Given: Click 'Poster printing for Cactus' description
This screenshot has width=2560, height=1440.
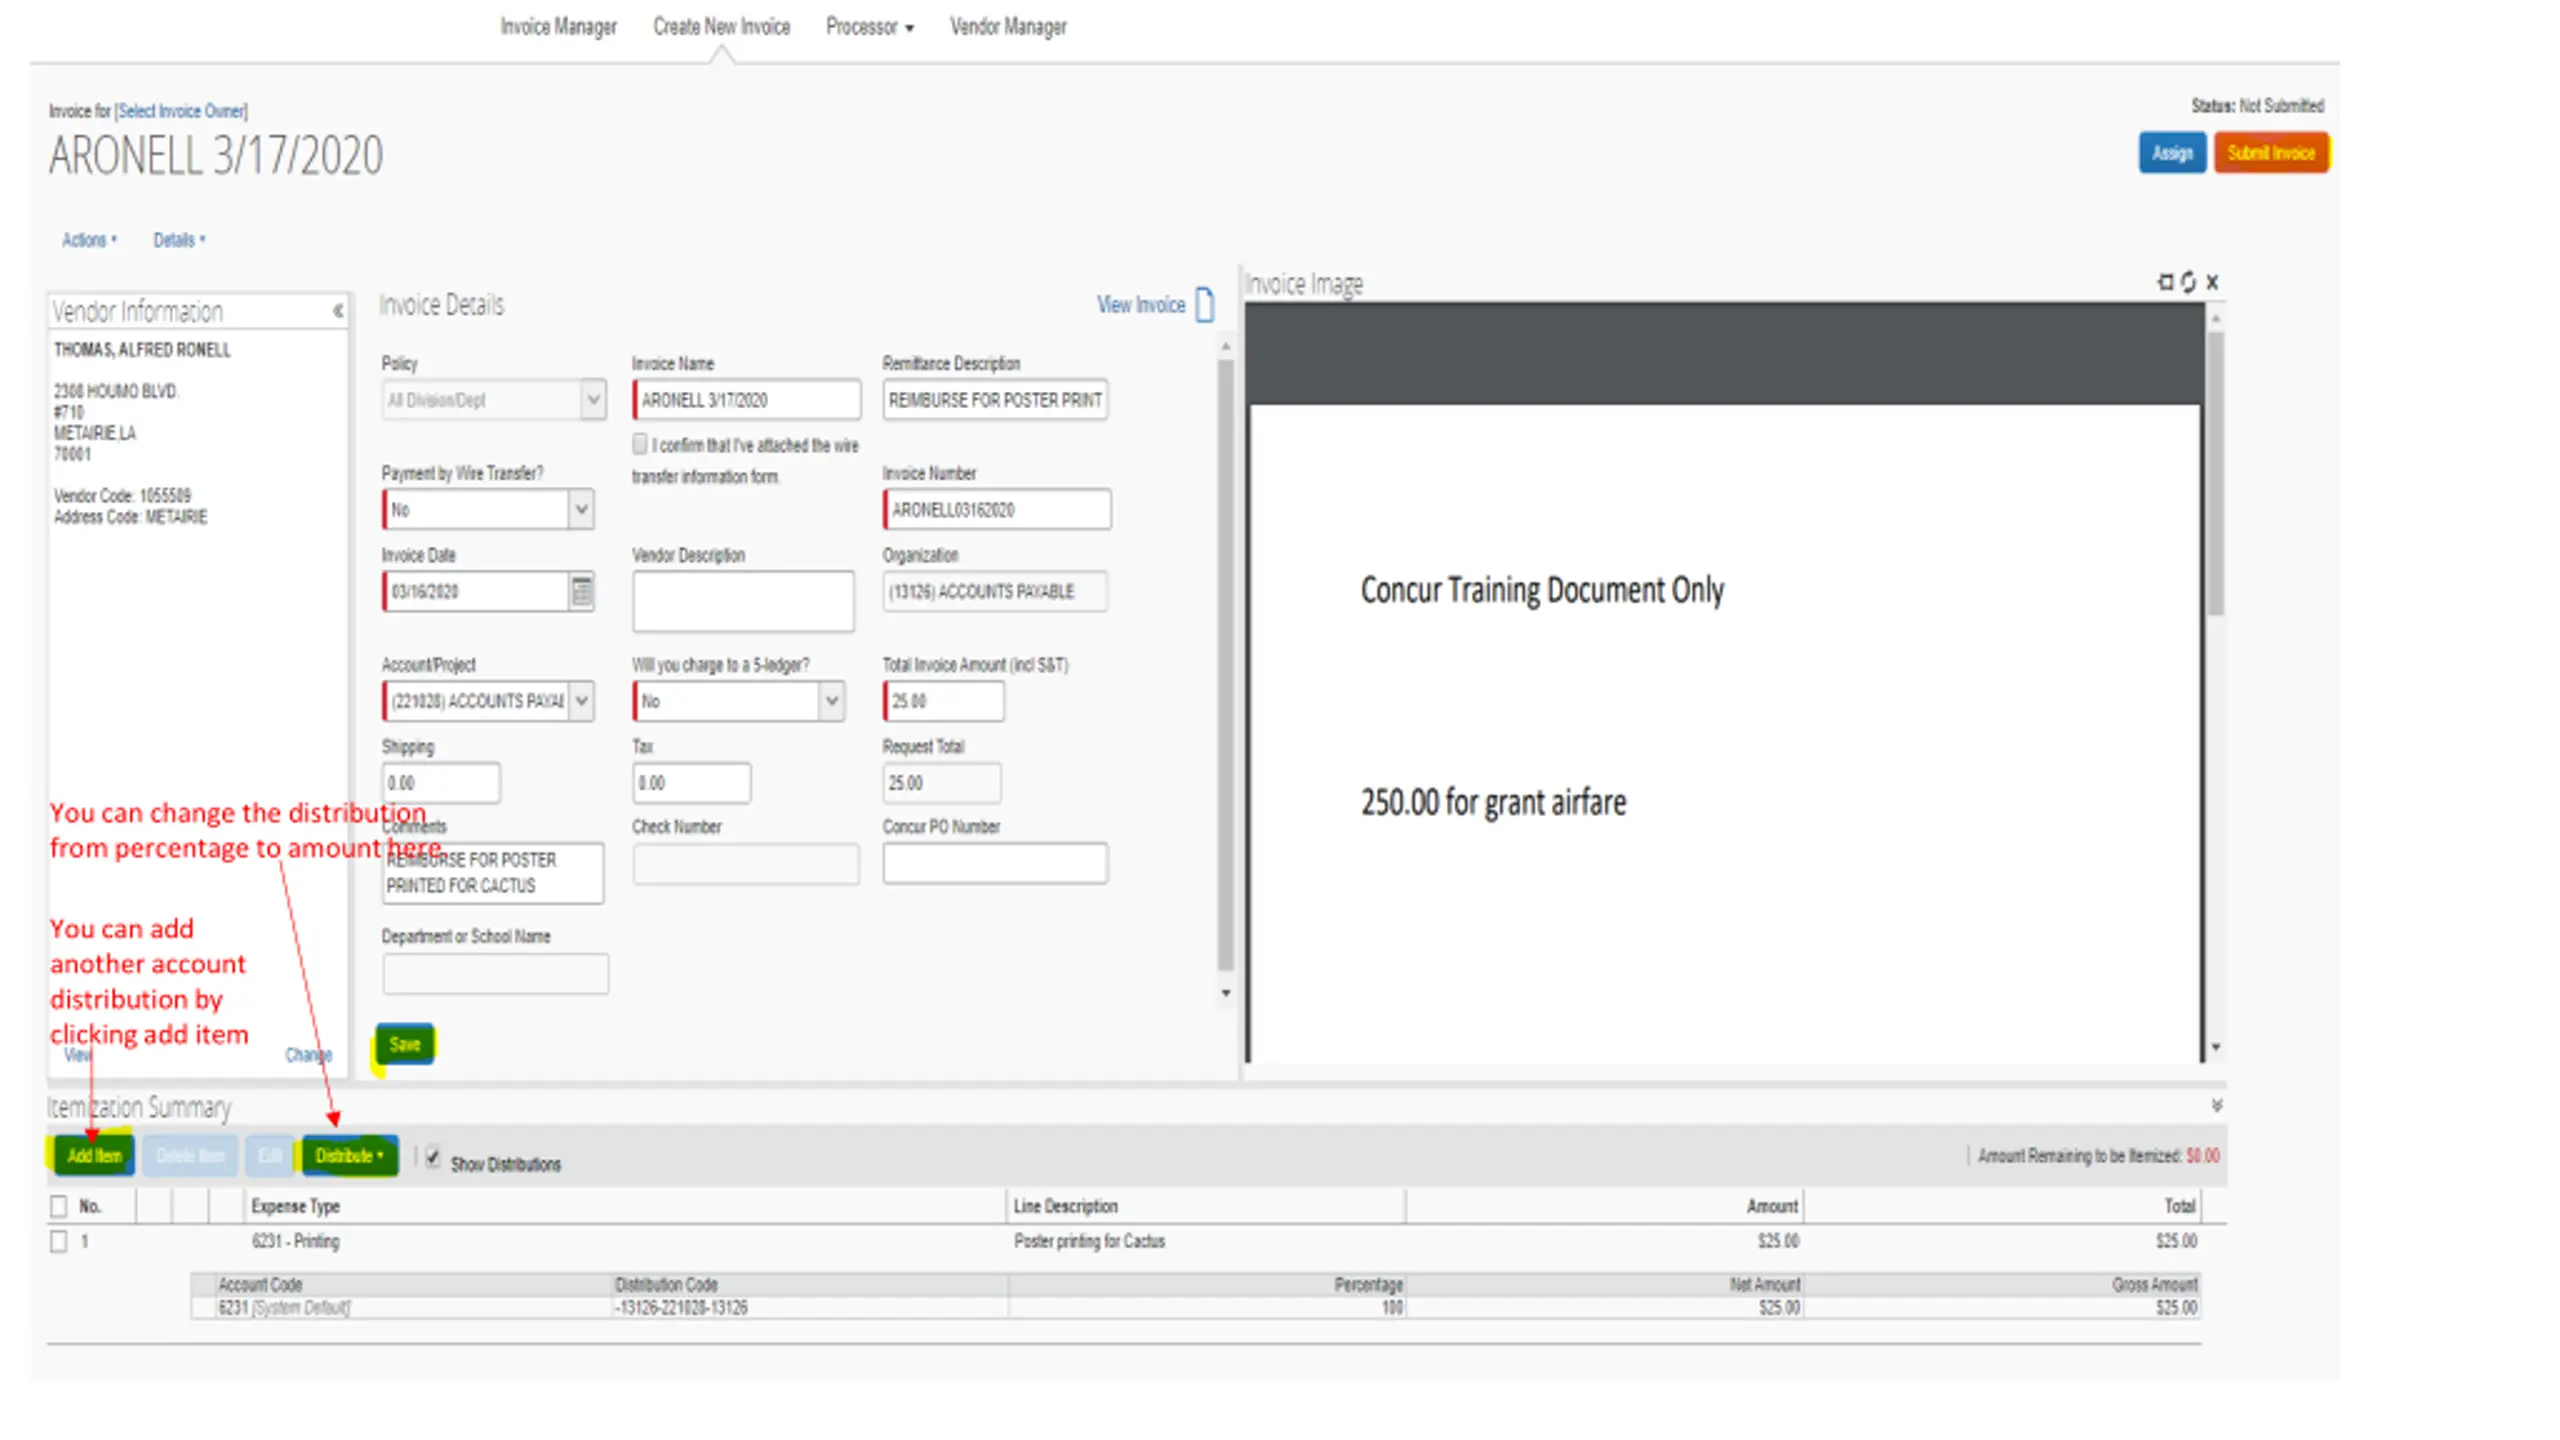Looking at the screenshot, I should (x=1089, y=1241).
